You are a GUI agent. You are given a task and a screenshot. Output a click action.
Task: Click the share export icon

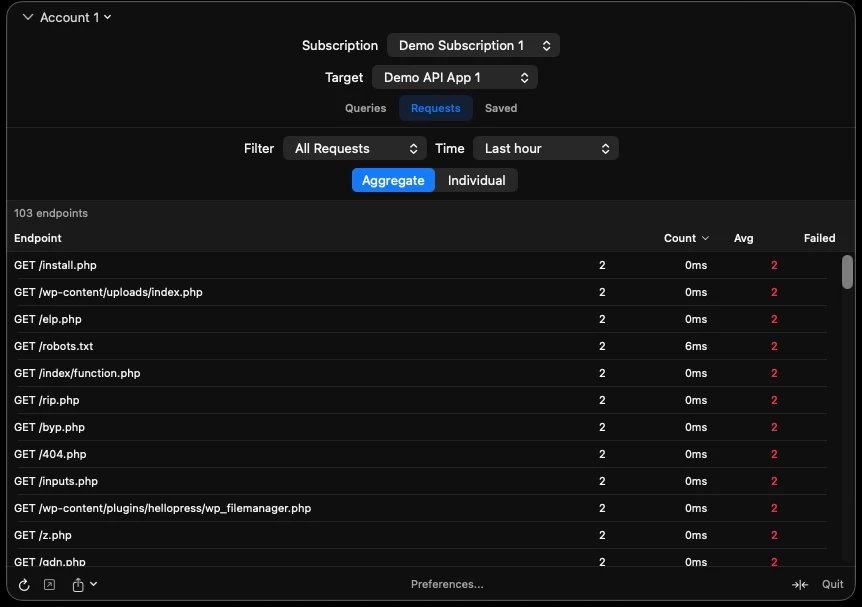click(79, 584)
